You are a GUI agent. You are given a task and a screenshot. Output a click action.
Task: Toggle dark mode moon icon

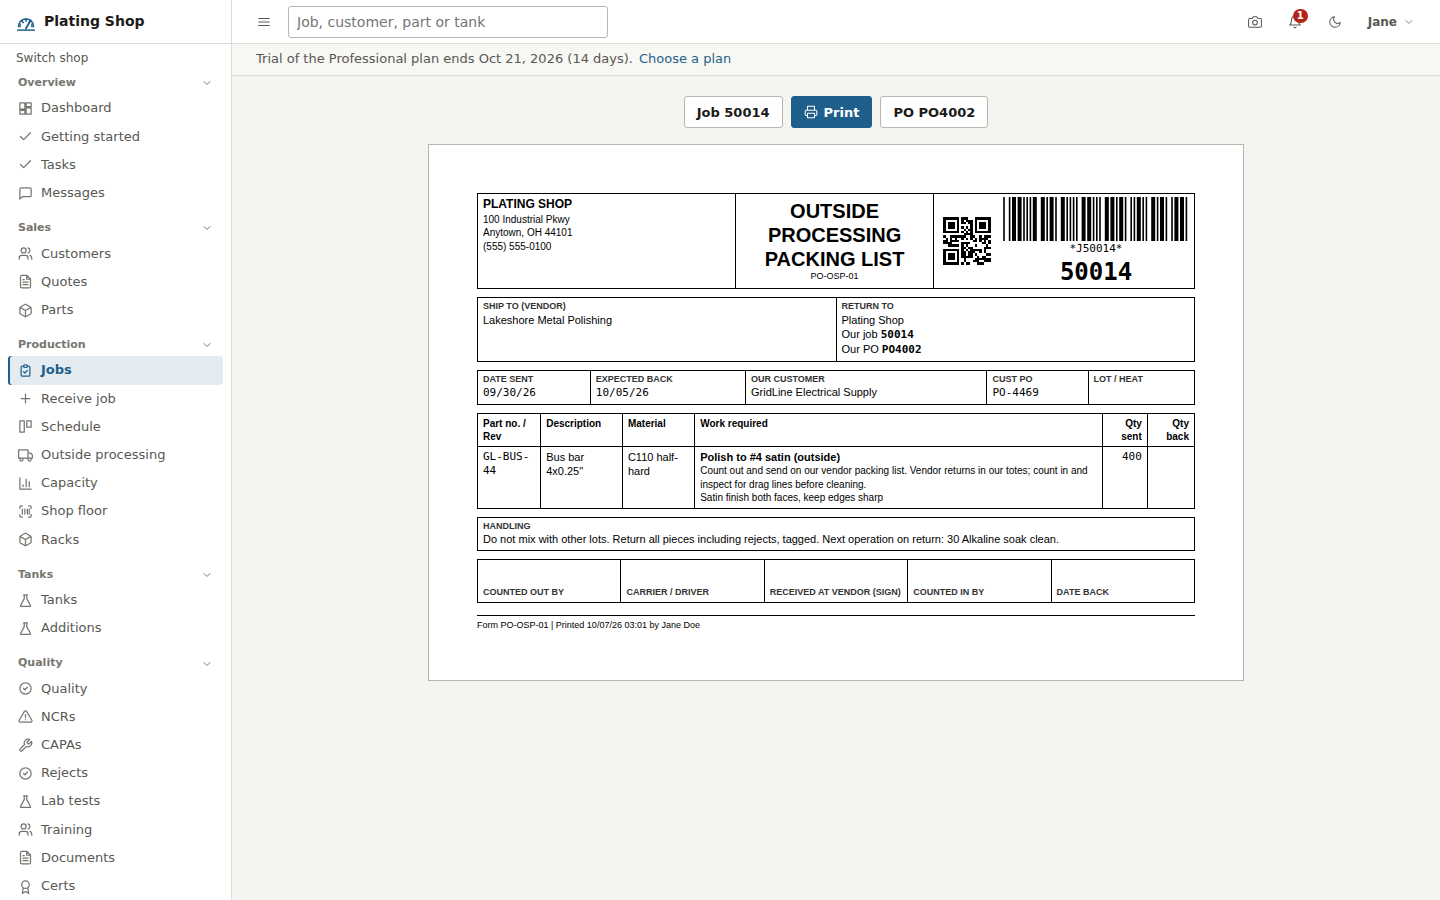[x=1335, y=22]
